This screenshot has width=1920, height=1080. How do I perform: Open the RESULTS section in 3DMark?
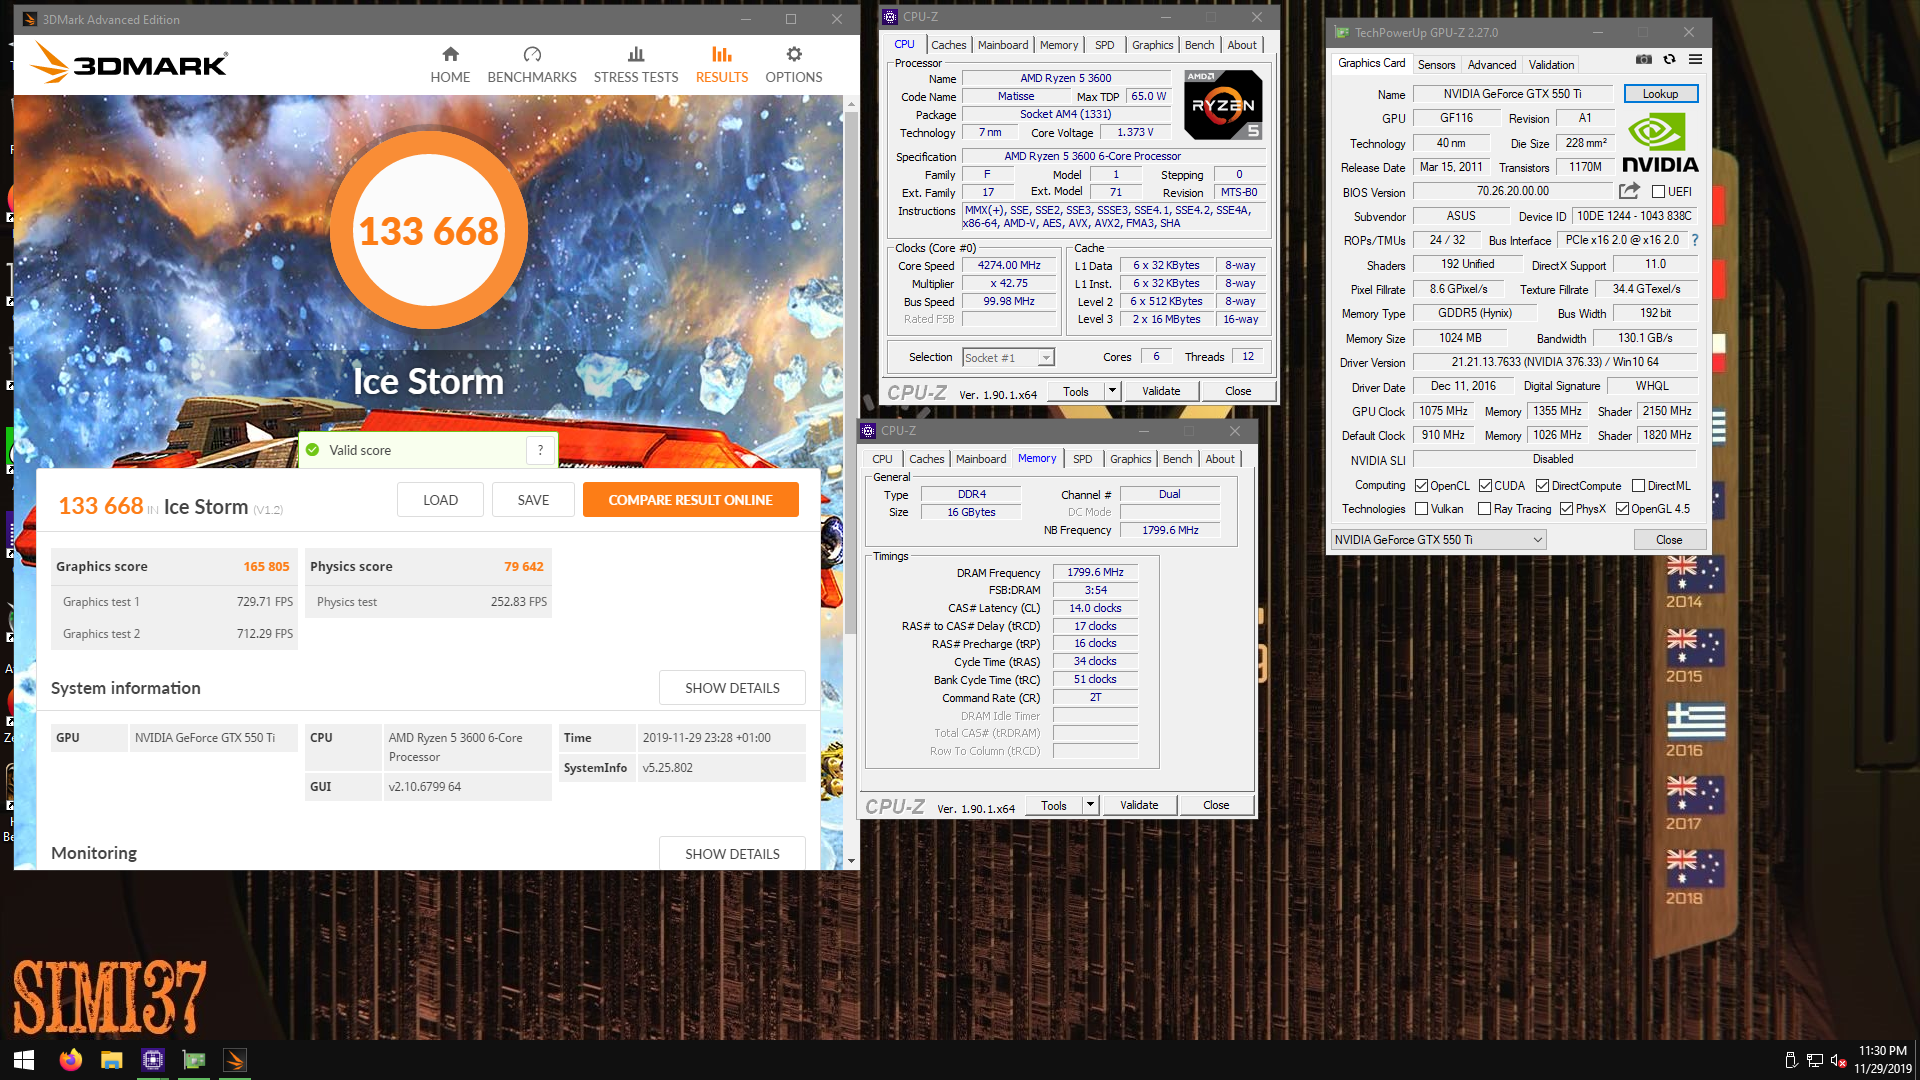[722, 65]
